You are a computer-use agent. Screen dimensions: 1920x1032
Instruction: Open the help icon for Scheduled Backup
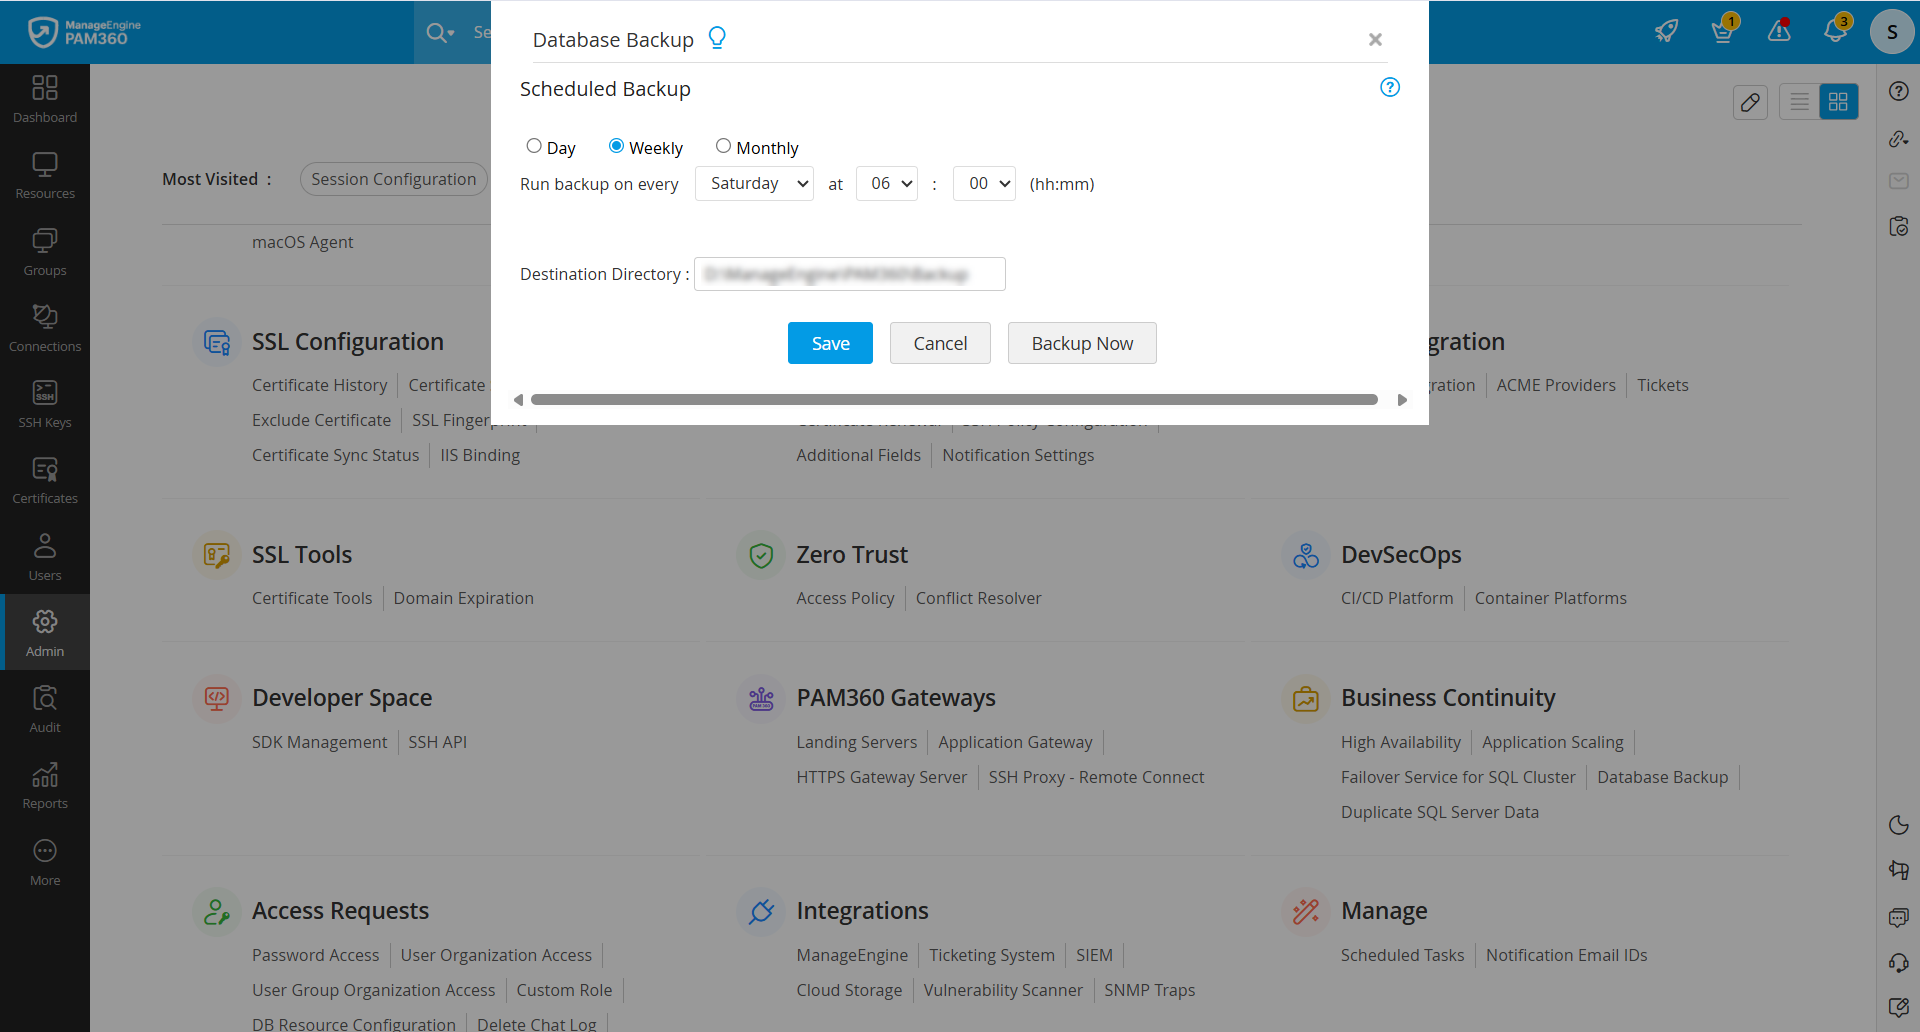pyautogui.click(x=1390, y=87)
